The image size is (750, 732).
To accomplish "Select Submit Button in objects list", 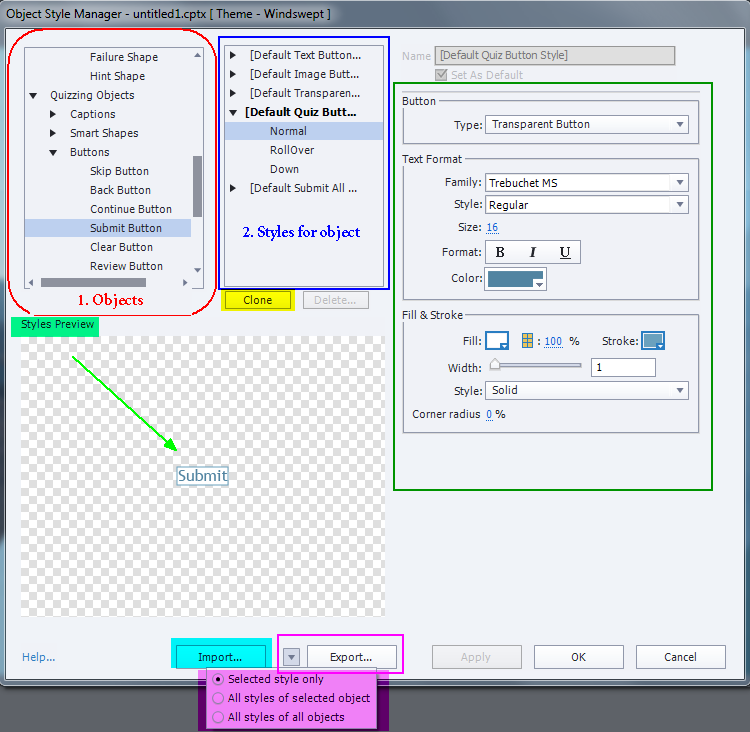I will click(108, 228).
